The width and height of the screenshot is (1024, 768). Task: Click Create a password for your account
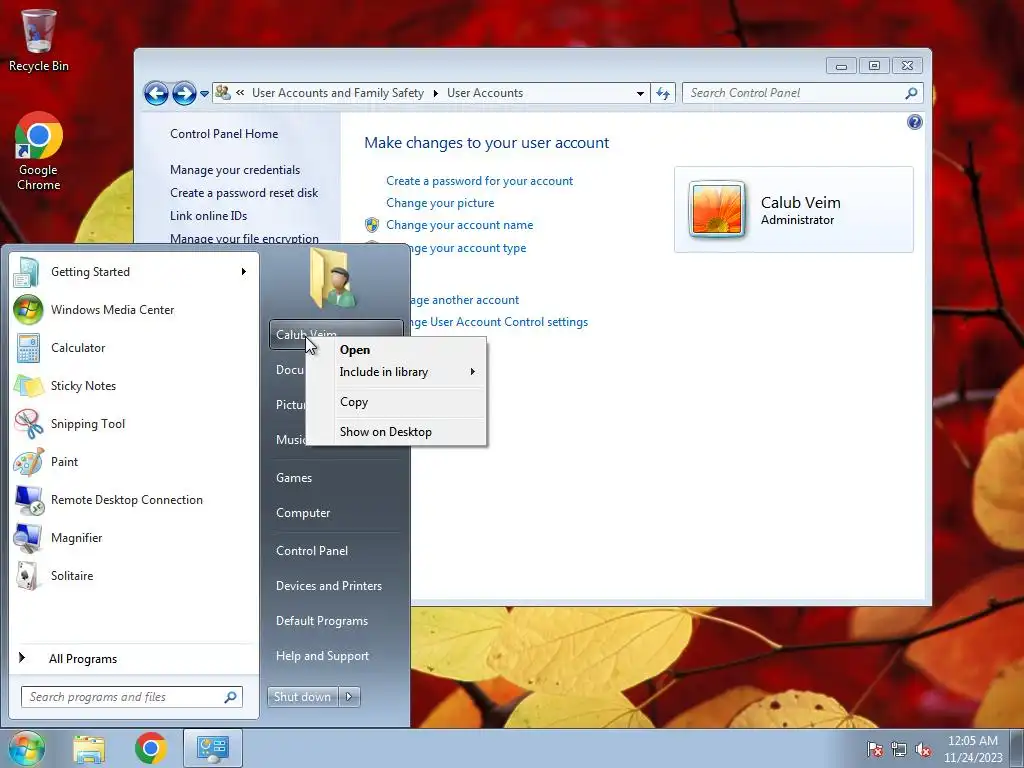(x=479, y=181)
